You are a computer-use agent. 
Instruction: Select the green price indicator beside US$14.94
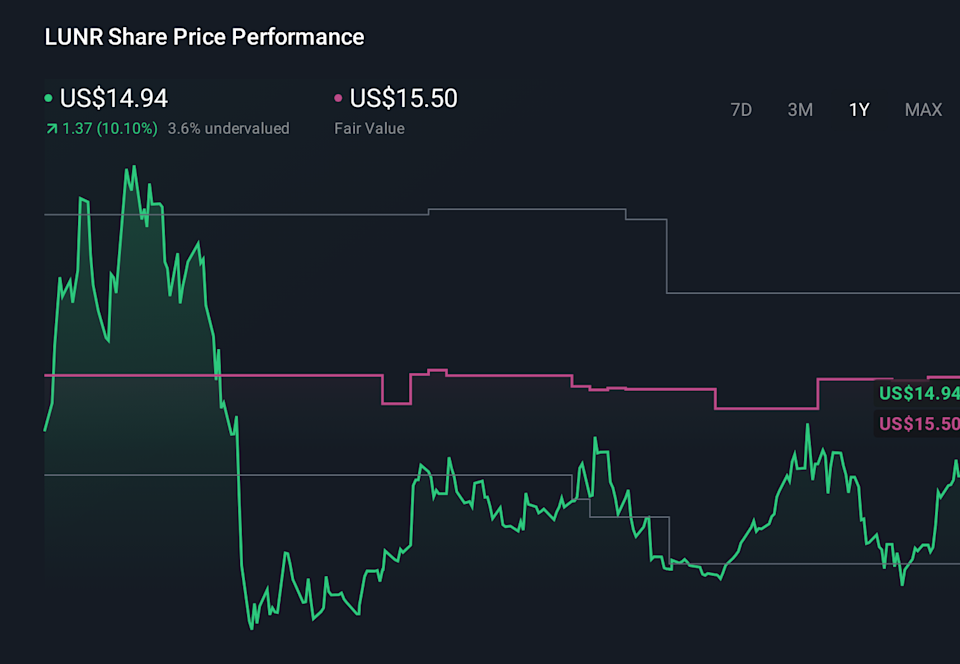pyautogui.click(x=48, y=98)
